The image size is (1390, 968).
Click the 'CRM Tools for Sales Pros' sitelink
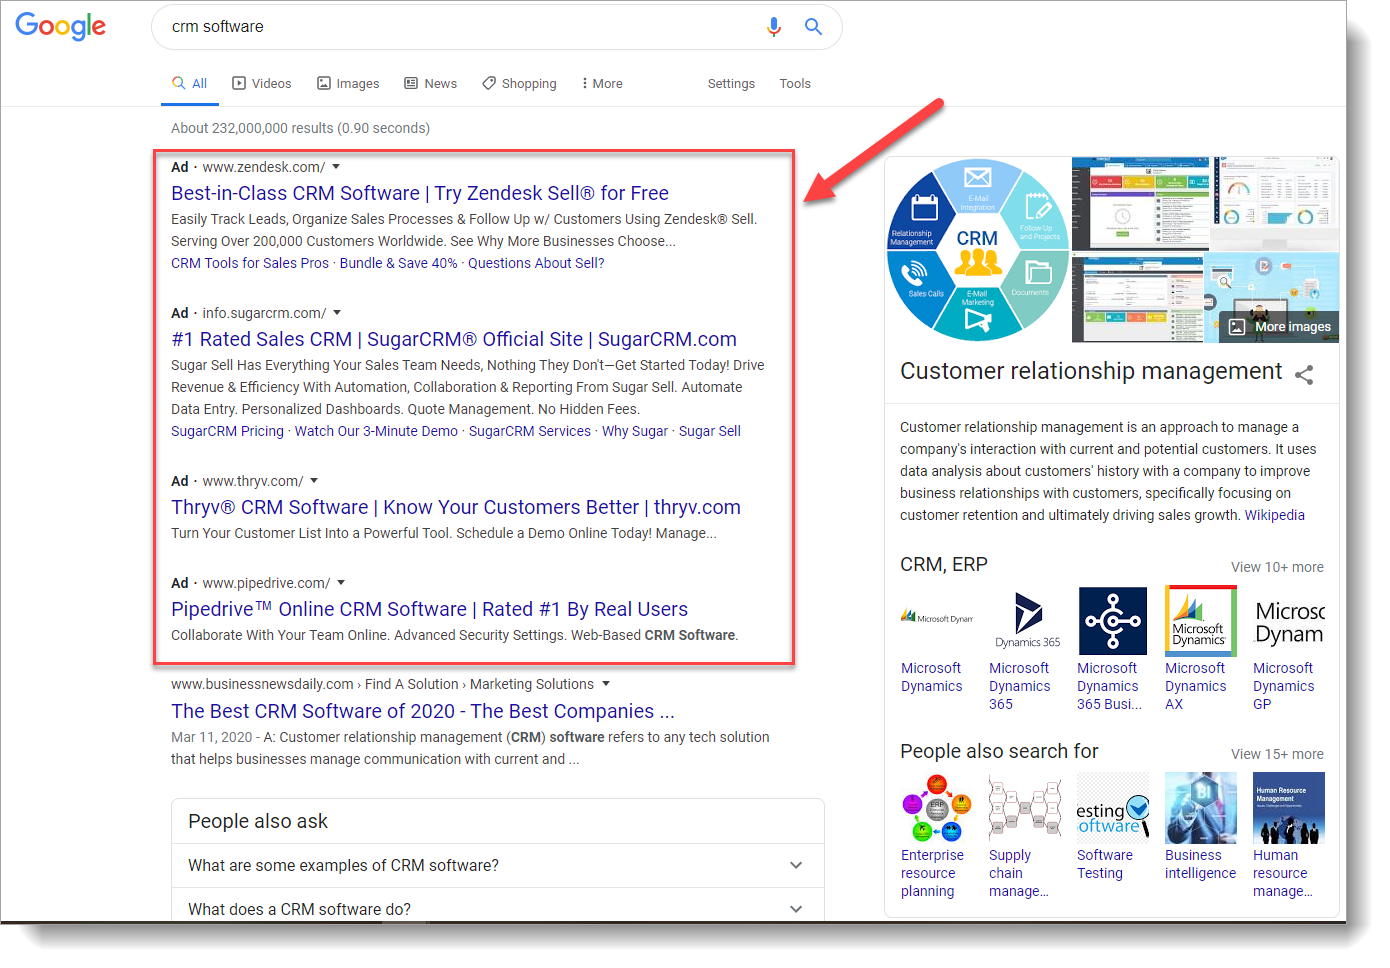coord(250,263)
